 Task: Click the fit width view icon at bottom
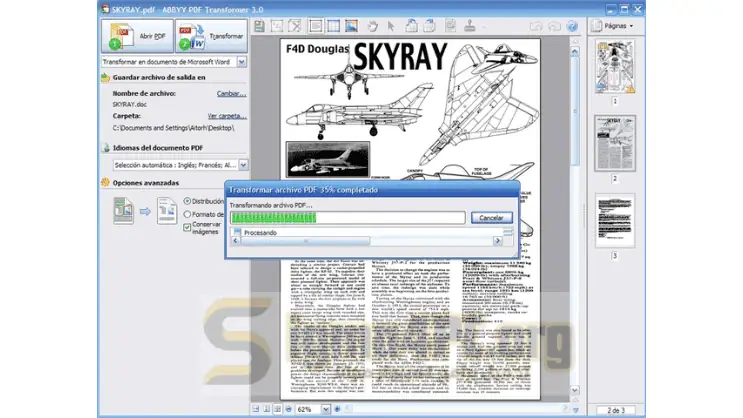(x=256, y=409)
